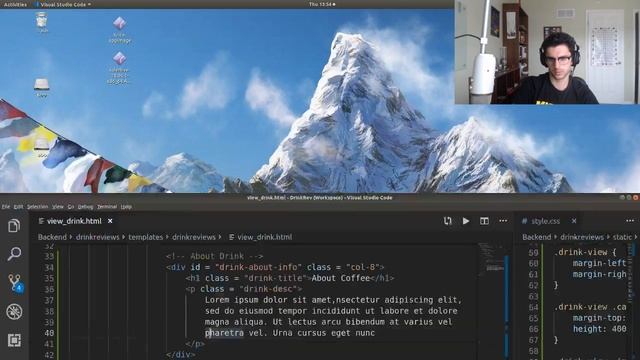
Task: Click the closing </div> tag on line 42
Action: [x=180, y=355]
